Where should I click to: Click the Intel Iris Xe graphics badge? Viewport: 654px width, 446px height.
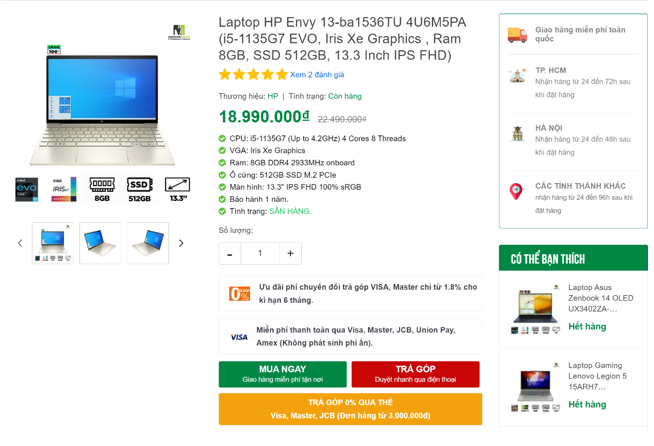[x=64, y=189]
